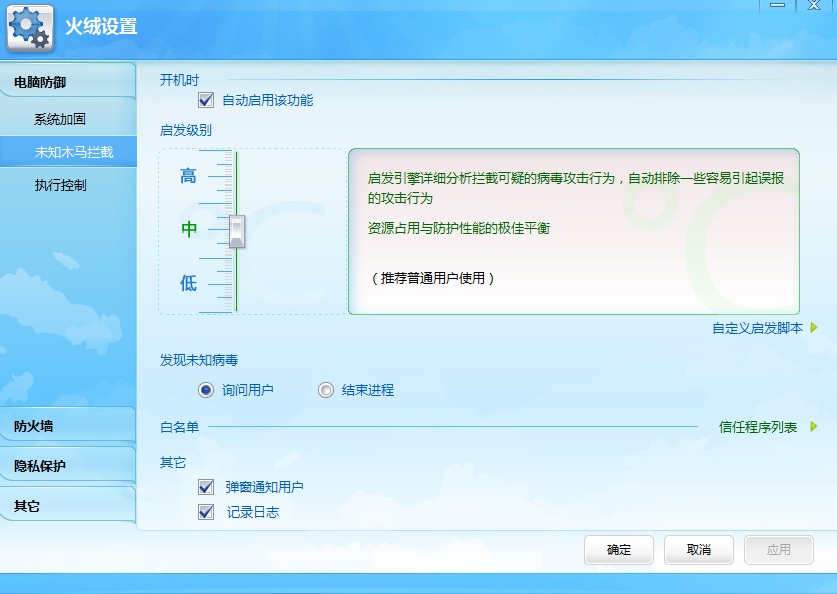Image resolution: width=837 pixels, height=594 pixels.
Task: Expand the 隐私保护 sidebar section
Action: [67, 466]
